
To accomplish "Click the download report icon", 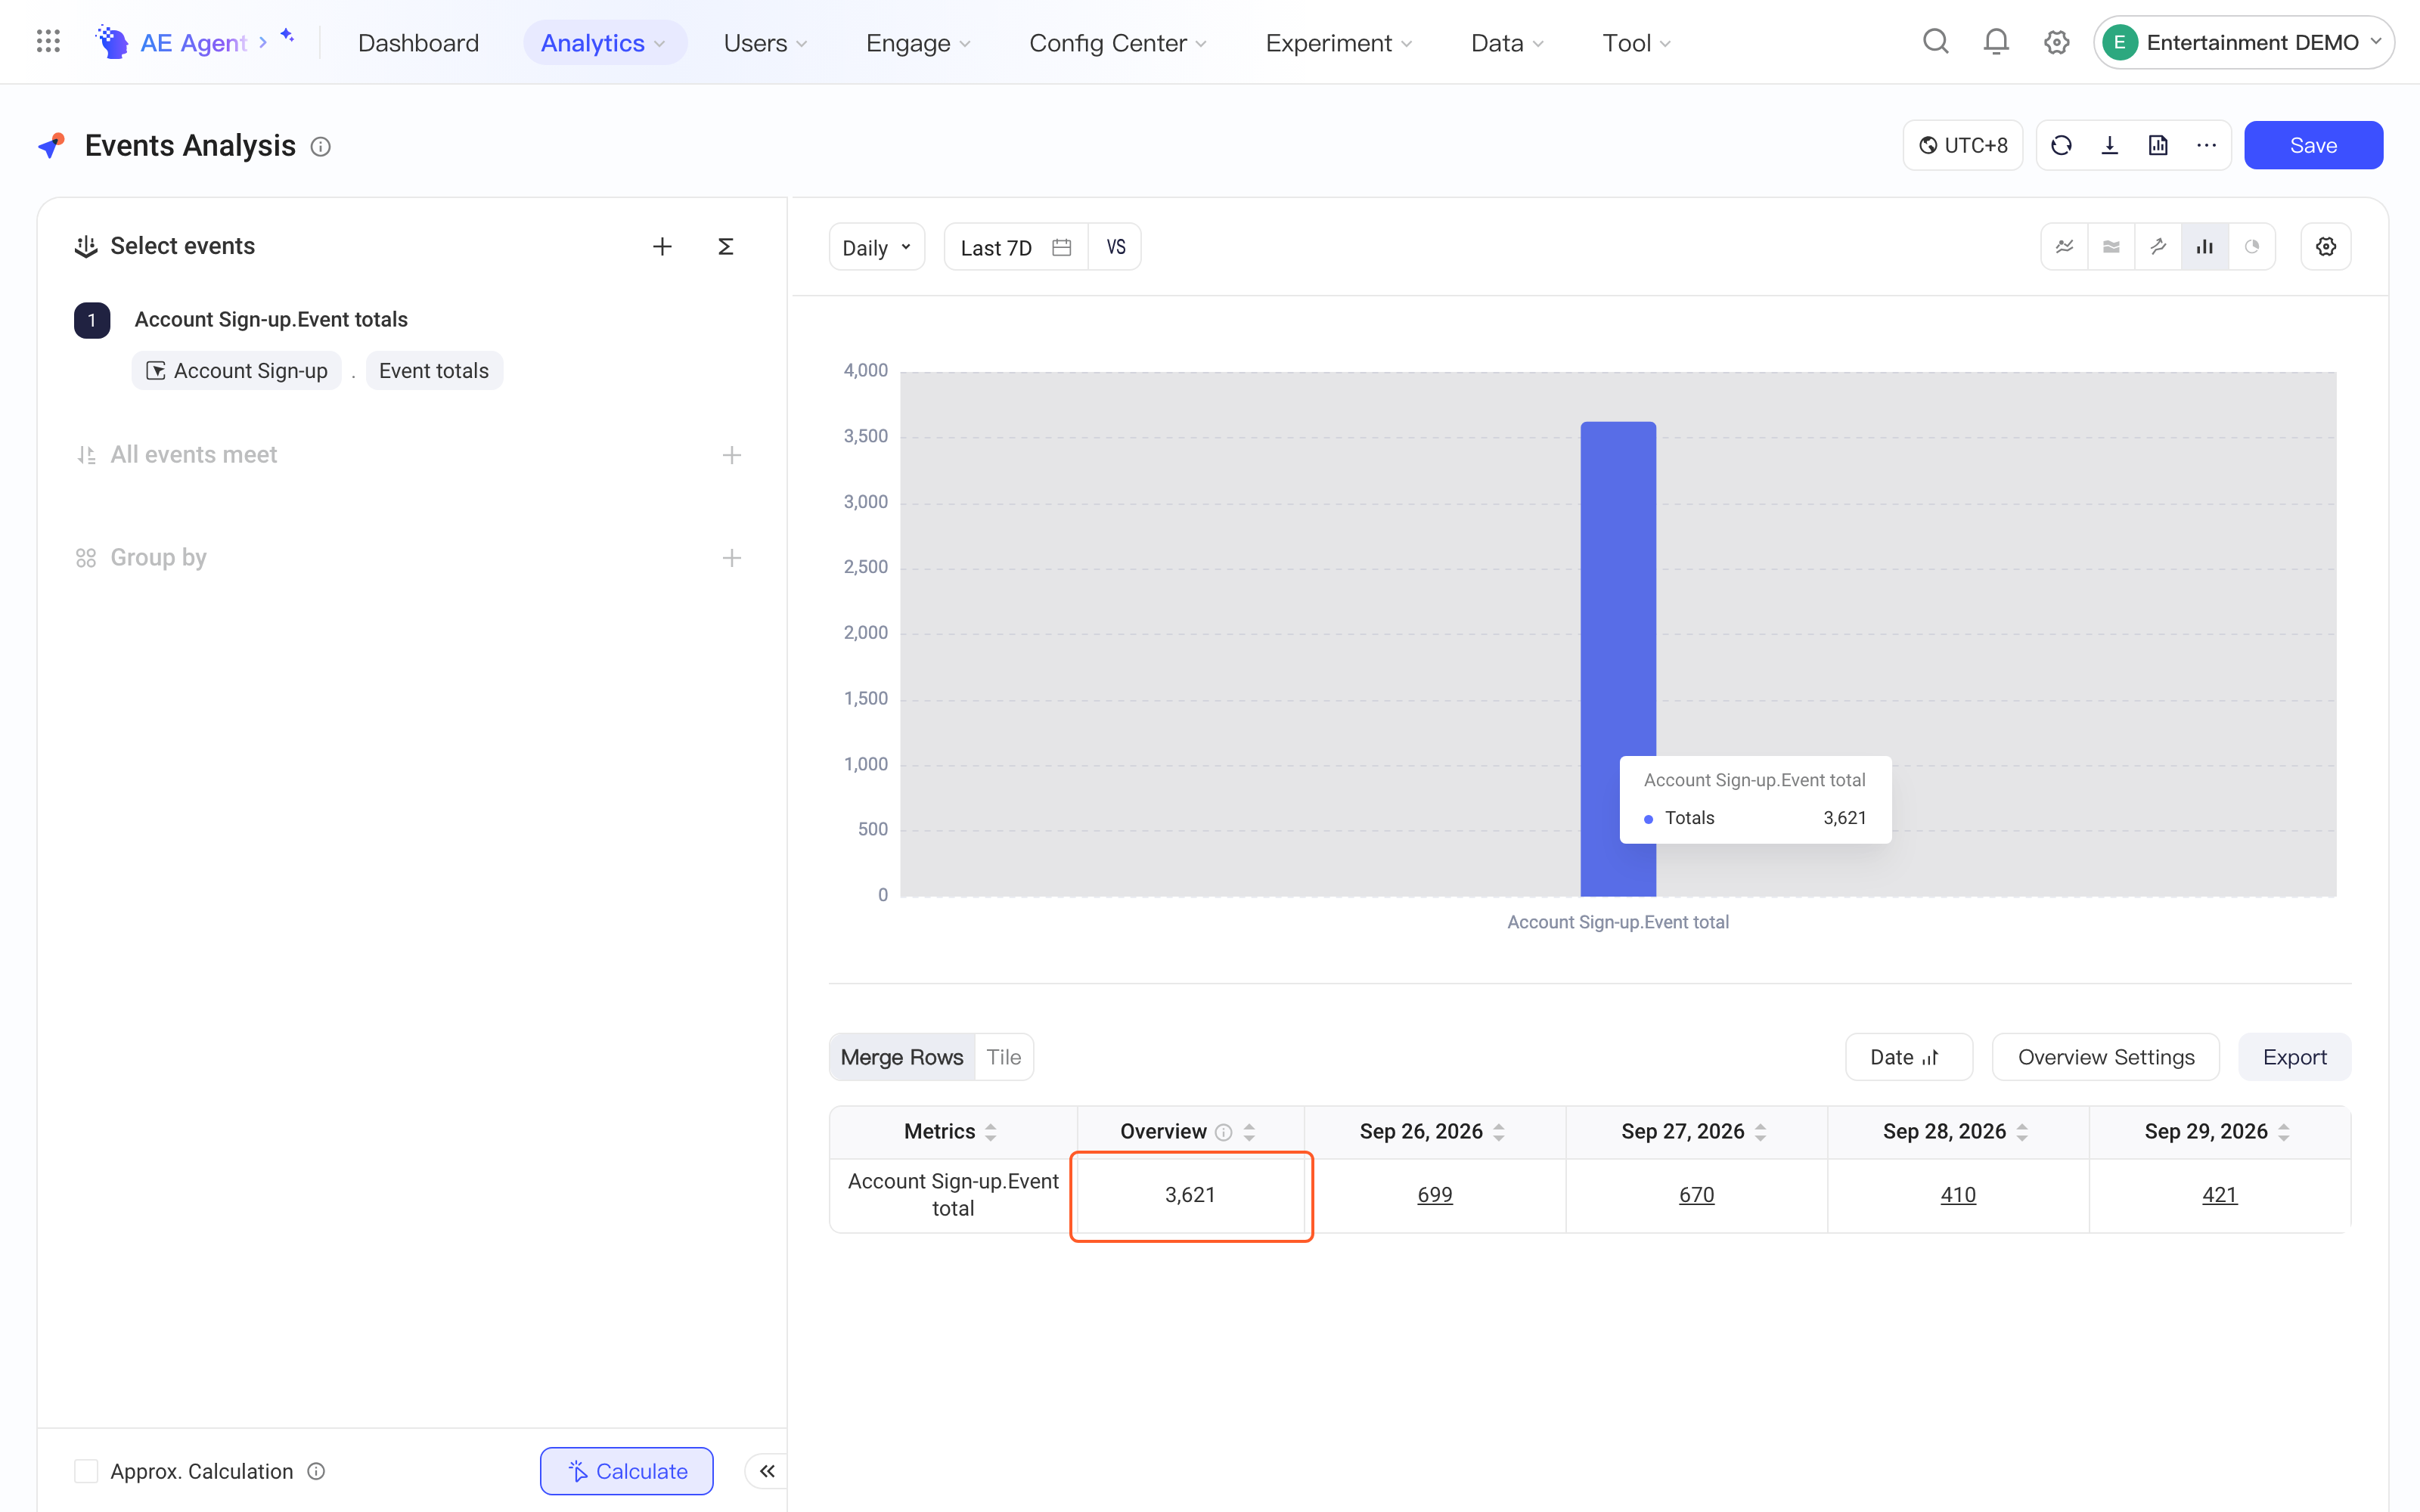I will (2110, 146).
